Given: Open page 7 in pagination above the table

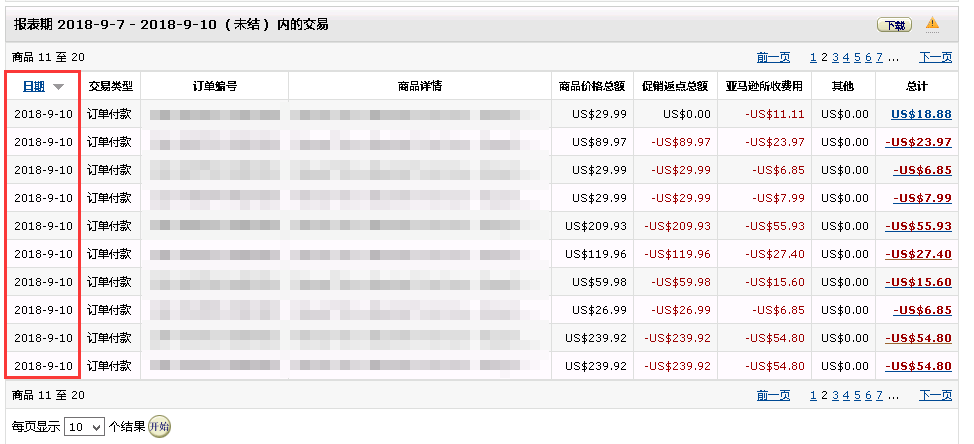Looking at the screenshot, I should [x=879, y=57].
